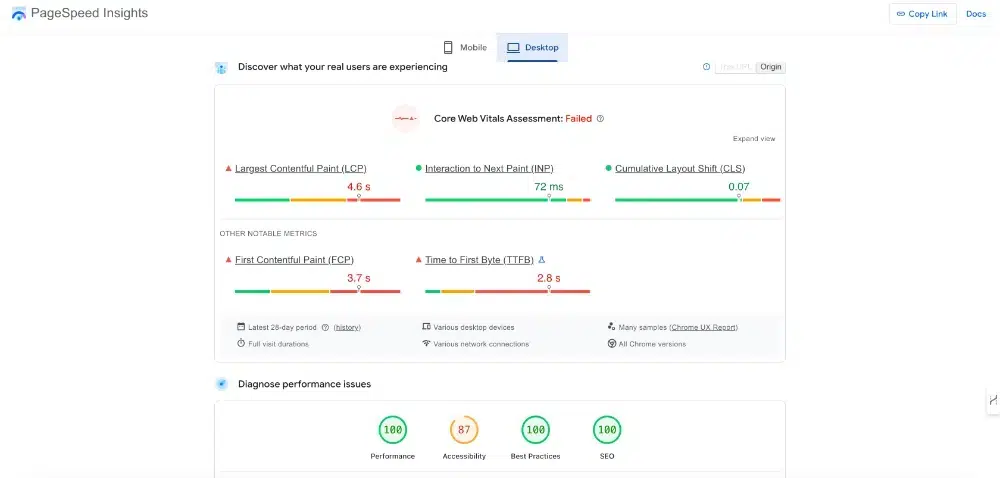The height and width of the screenshot is (478, 1000).
Task: Click the side panel handle on right edge
Action: (993, 400)
